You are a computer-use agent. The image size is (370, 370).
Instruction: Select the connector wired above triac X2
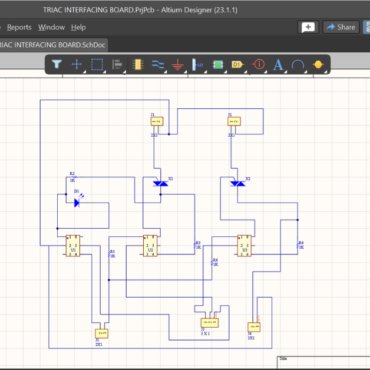tap(234, 121)
